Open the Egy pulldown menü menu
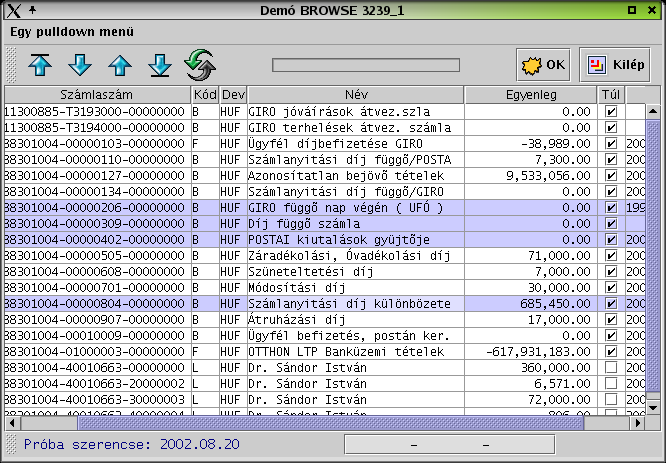The height and width of the screenshot is (463, 666). click(x=72, y=32)
